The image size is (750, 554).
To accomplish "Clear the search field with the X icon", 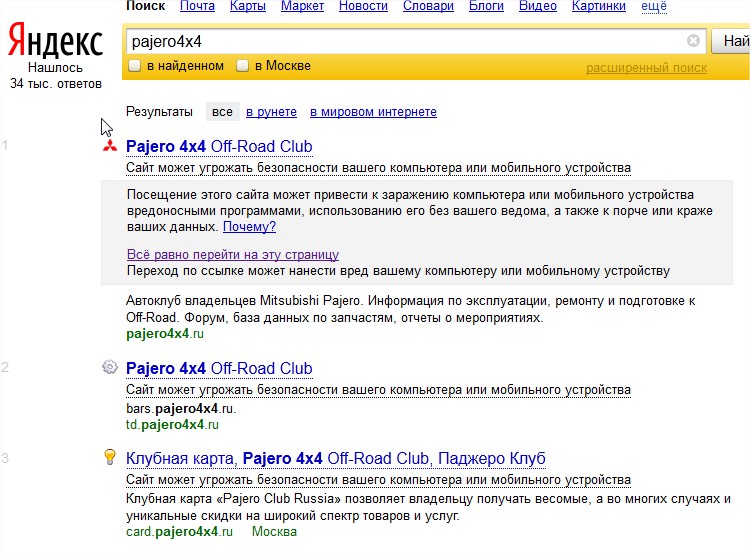I will [693, 41].
